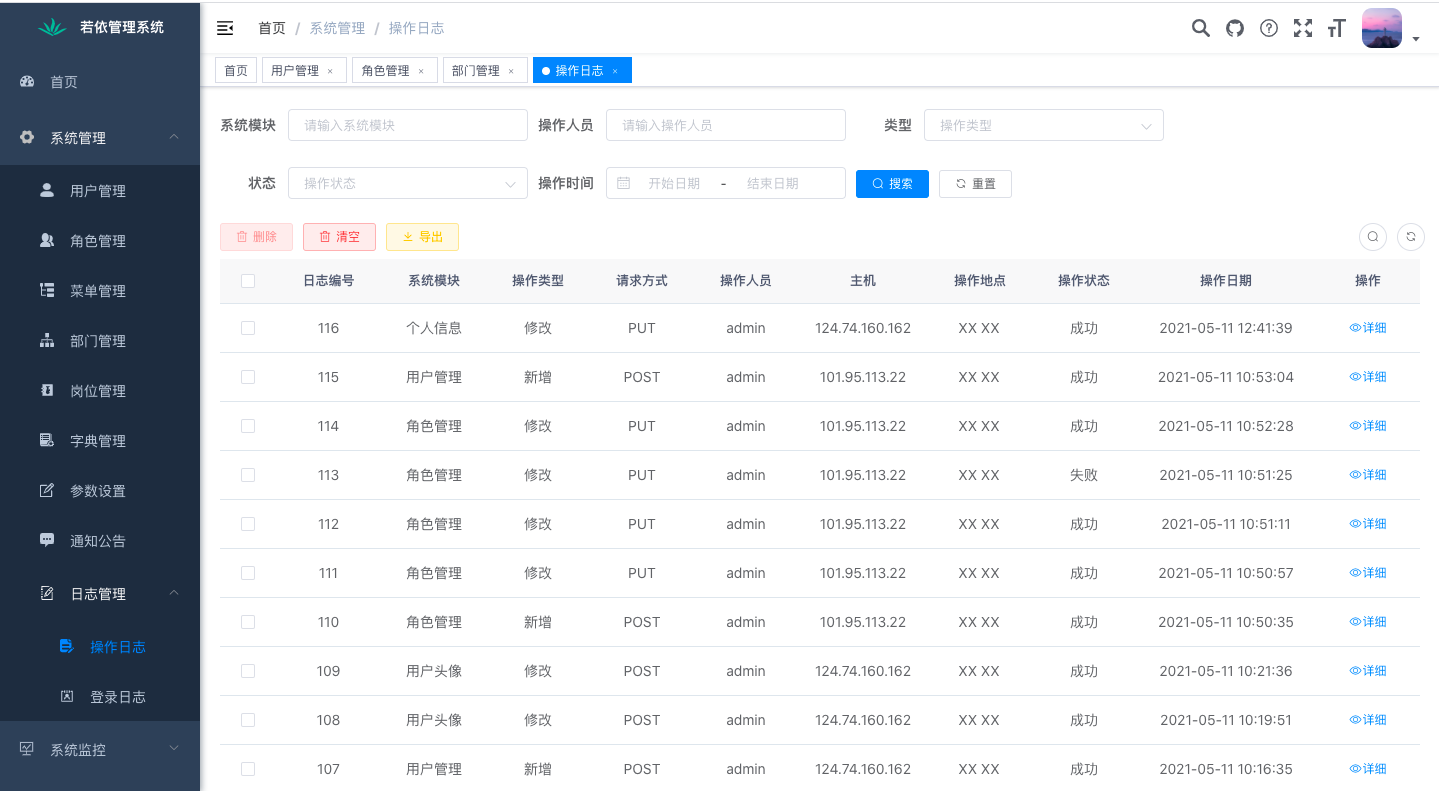Focus the 系统模块 input field
Image resolution: width=1439 pixels, height=791 pixels.
pos(408,125)
